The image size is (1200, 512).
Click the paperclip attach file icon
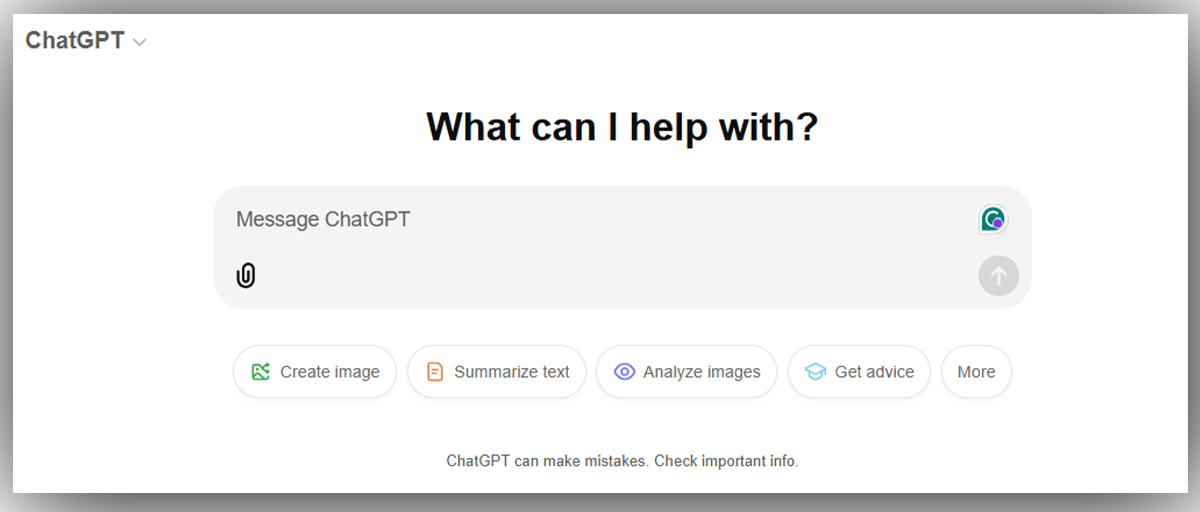pos(246,275)
